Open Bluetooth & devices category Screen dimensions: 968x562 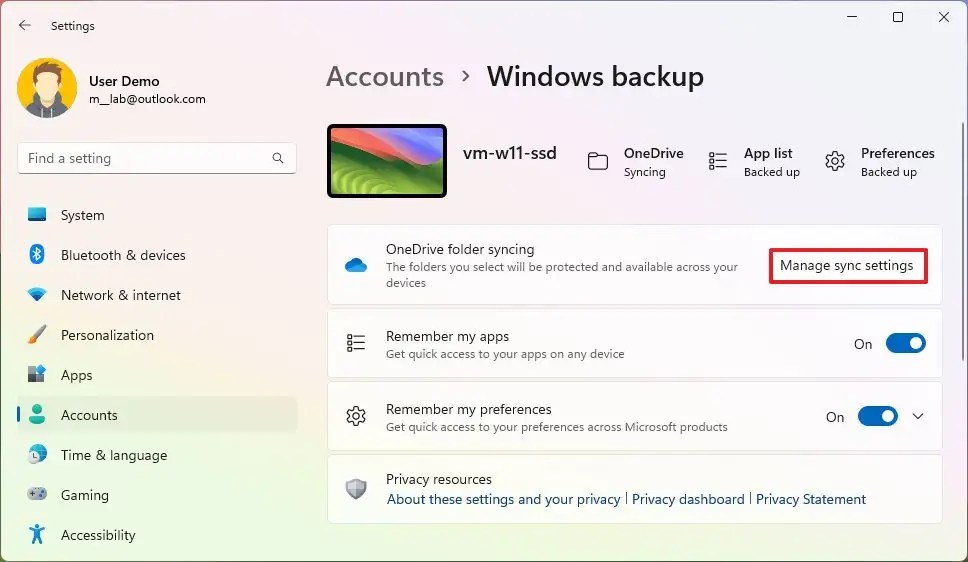(157, 255)
